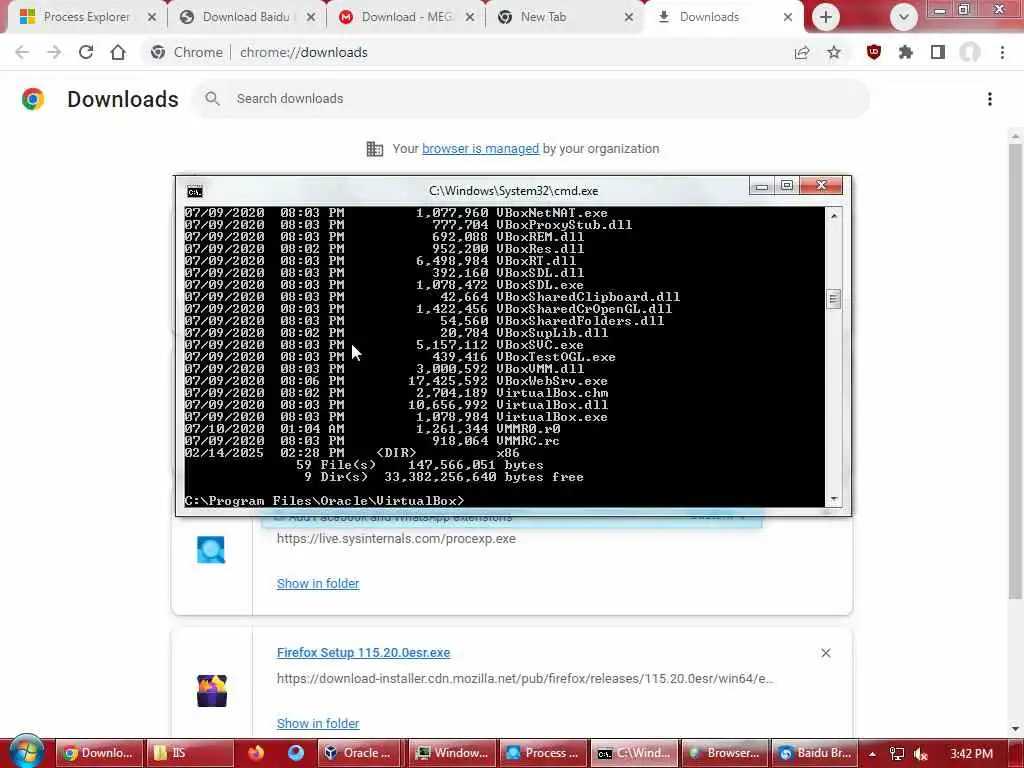1024x768 pixels.
Task: Click the browser forward arrow
Action: coord(54,52)
